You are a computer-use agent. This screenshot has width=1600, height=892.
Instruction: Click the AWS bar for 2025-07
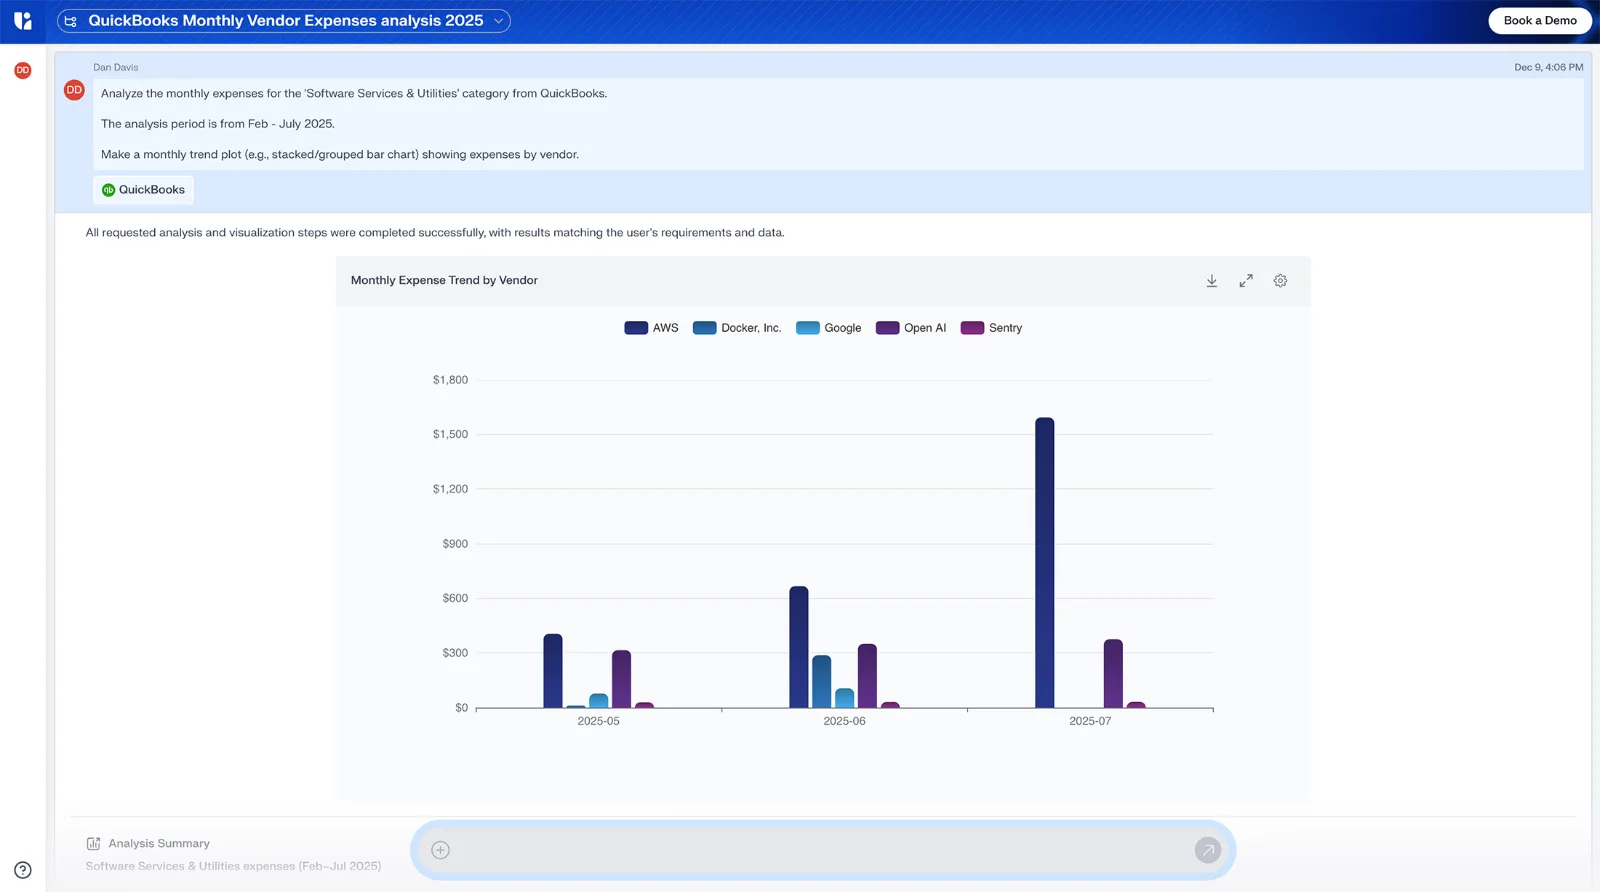[1044, 563]
